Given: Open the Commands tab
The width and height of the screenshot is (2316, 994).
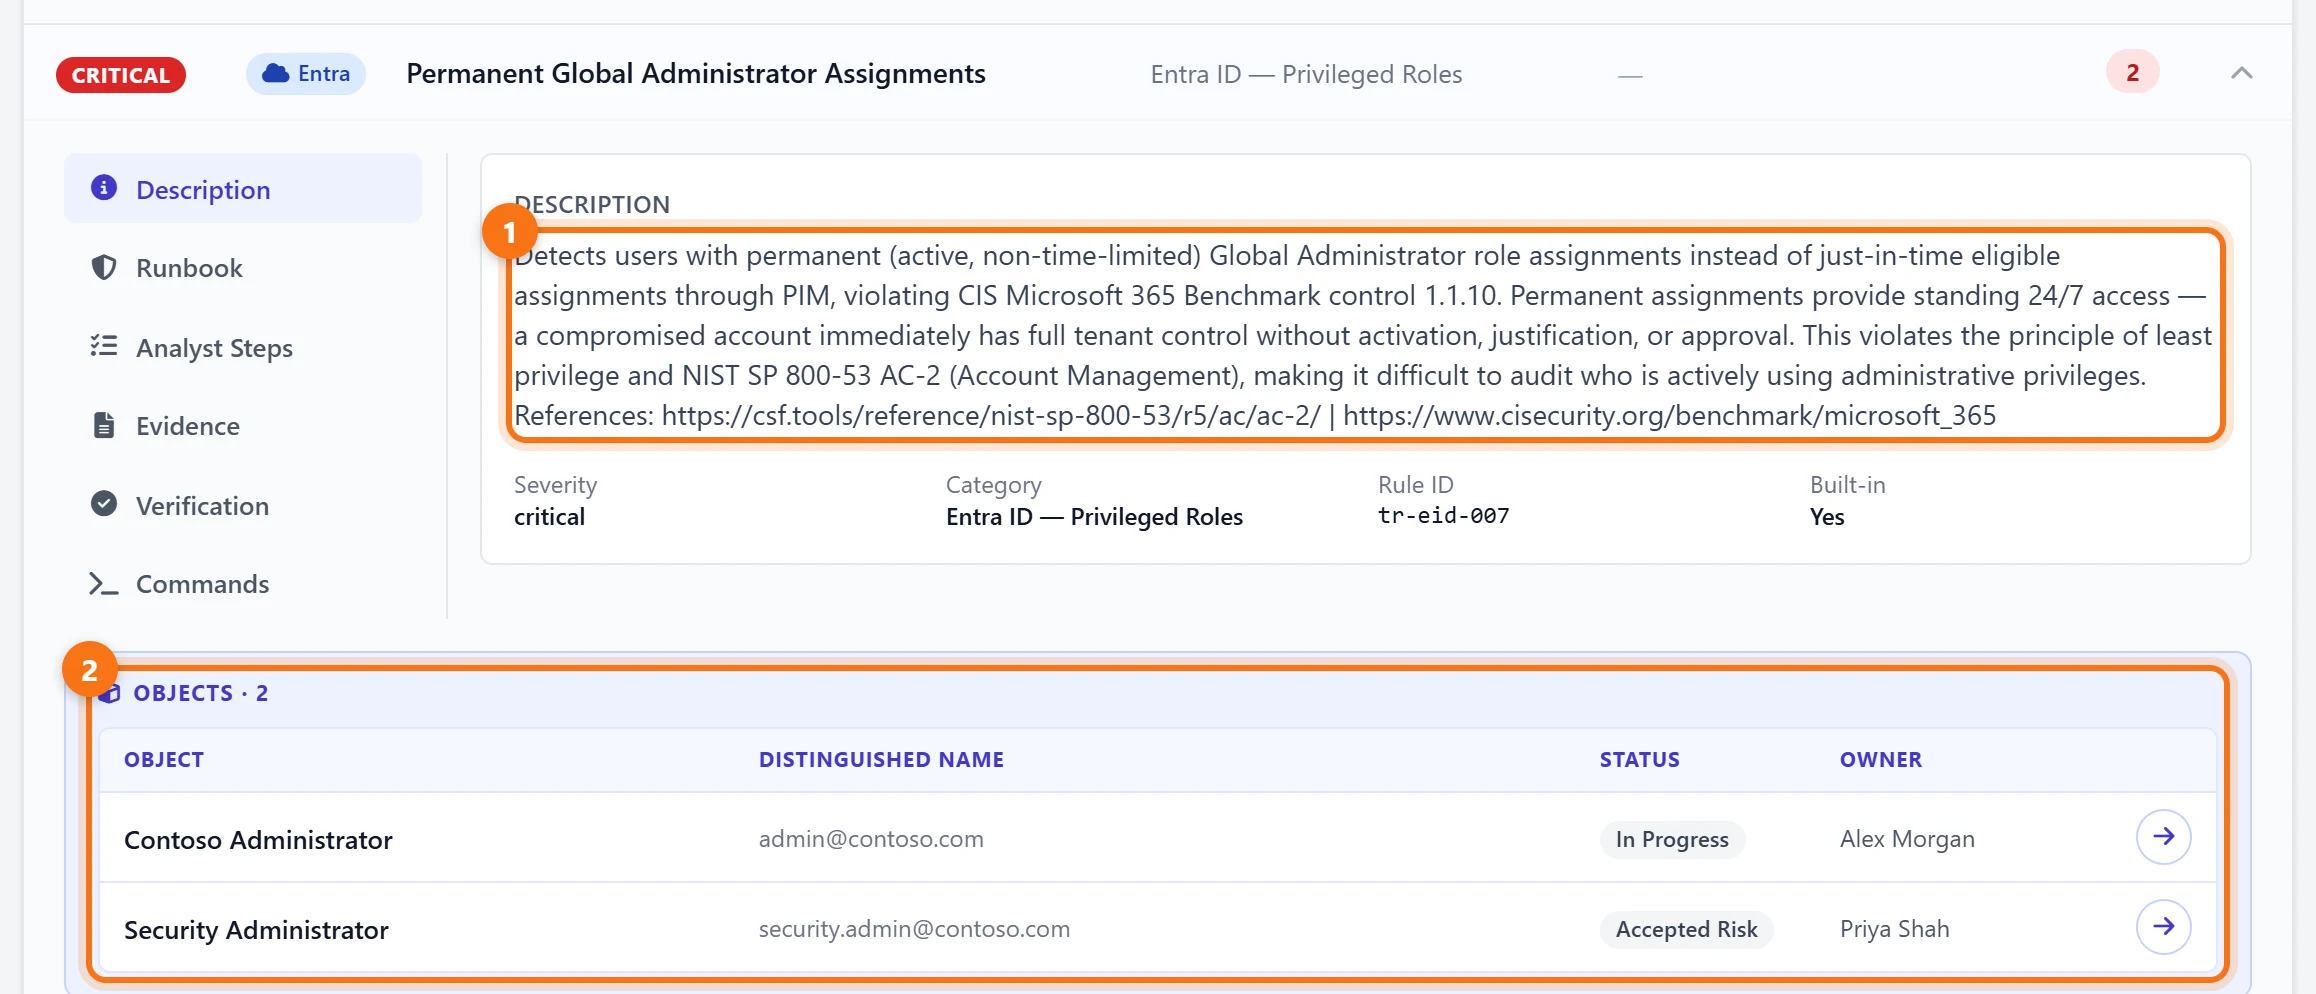Looking at the screenshot, I should (243, 584).
